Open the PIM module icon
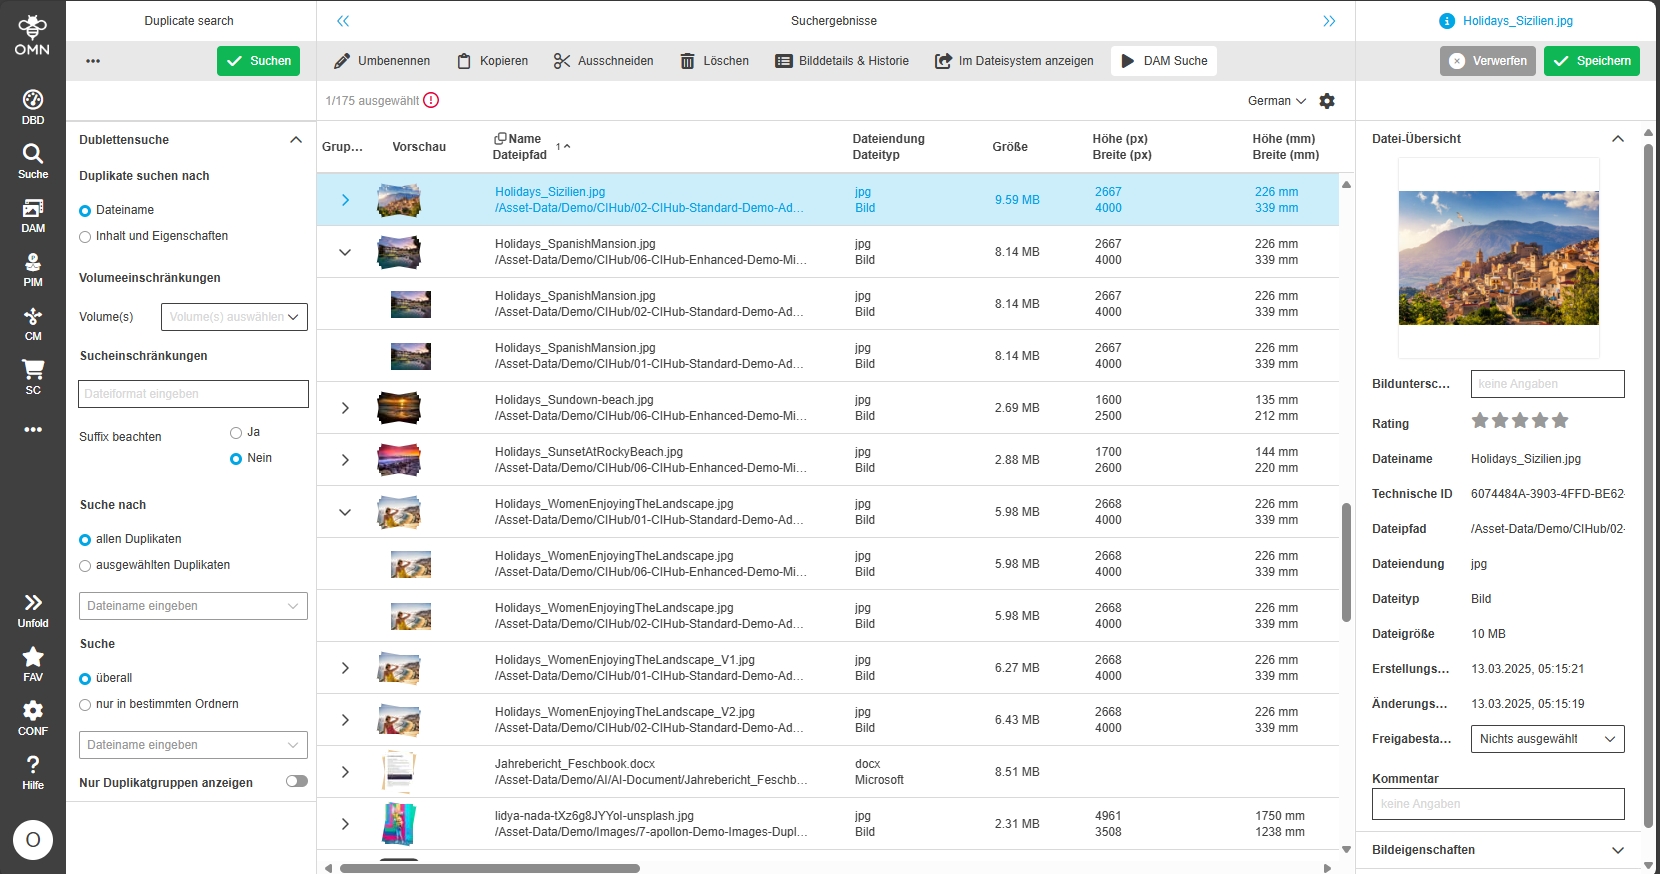1660x874 pixels. pyautogui.click(x=33, y=269)
